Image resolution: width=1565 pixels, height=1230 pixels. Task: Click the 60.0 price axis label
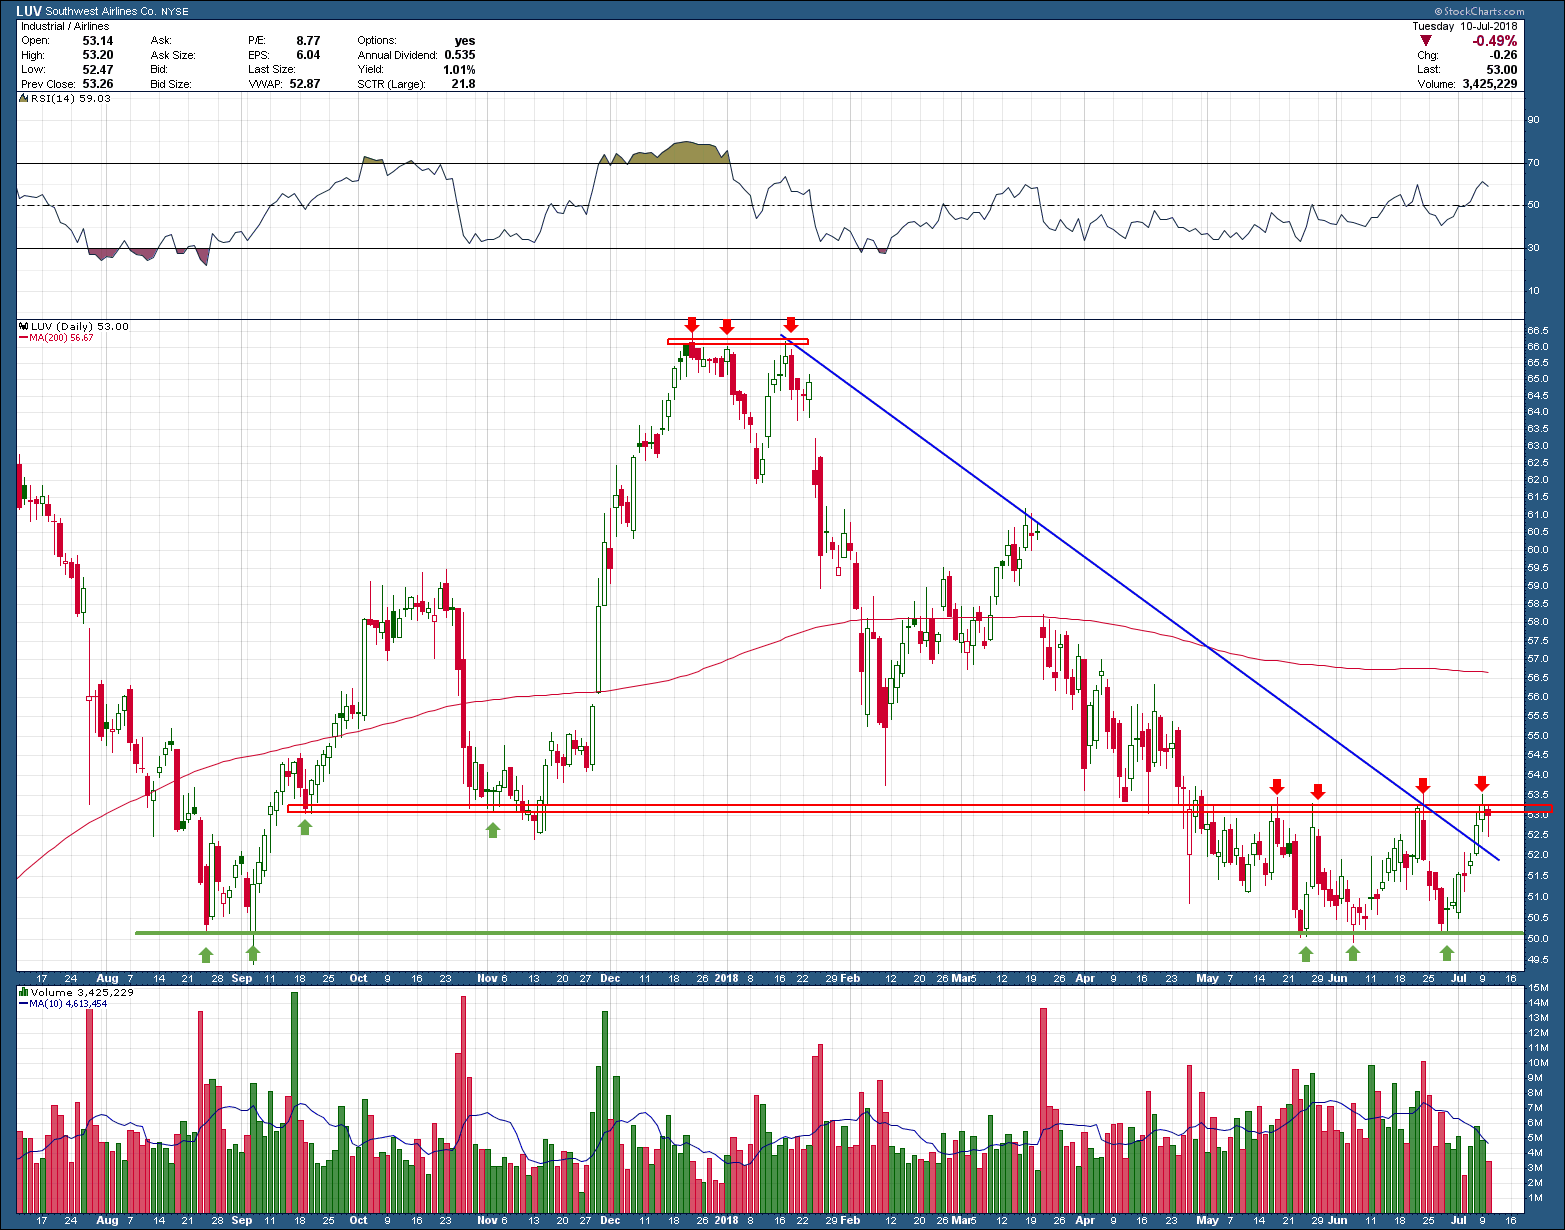tap(1538, 549)
